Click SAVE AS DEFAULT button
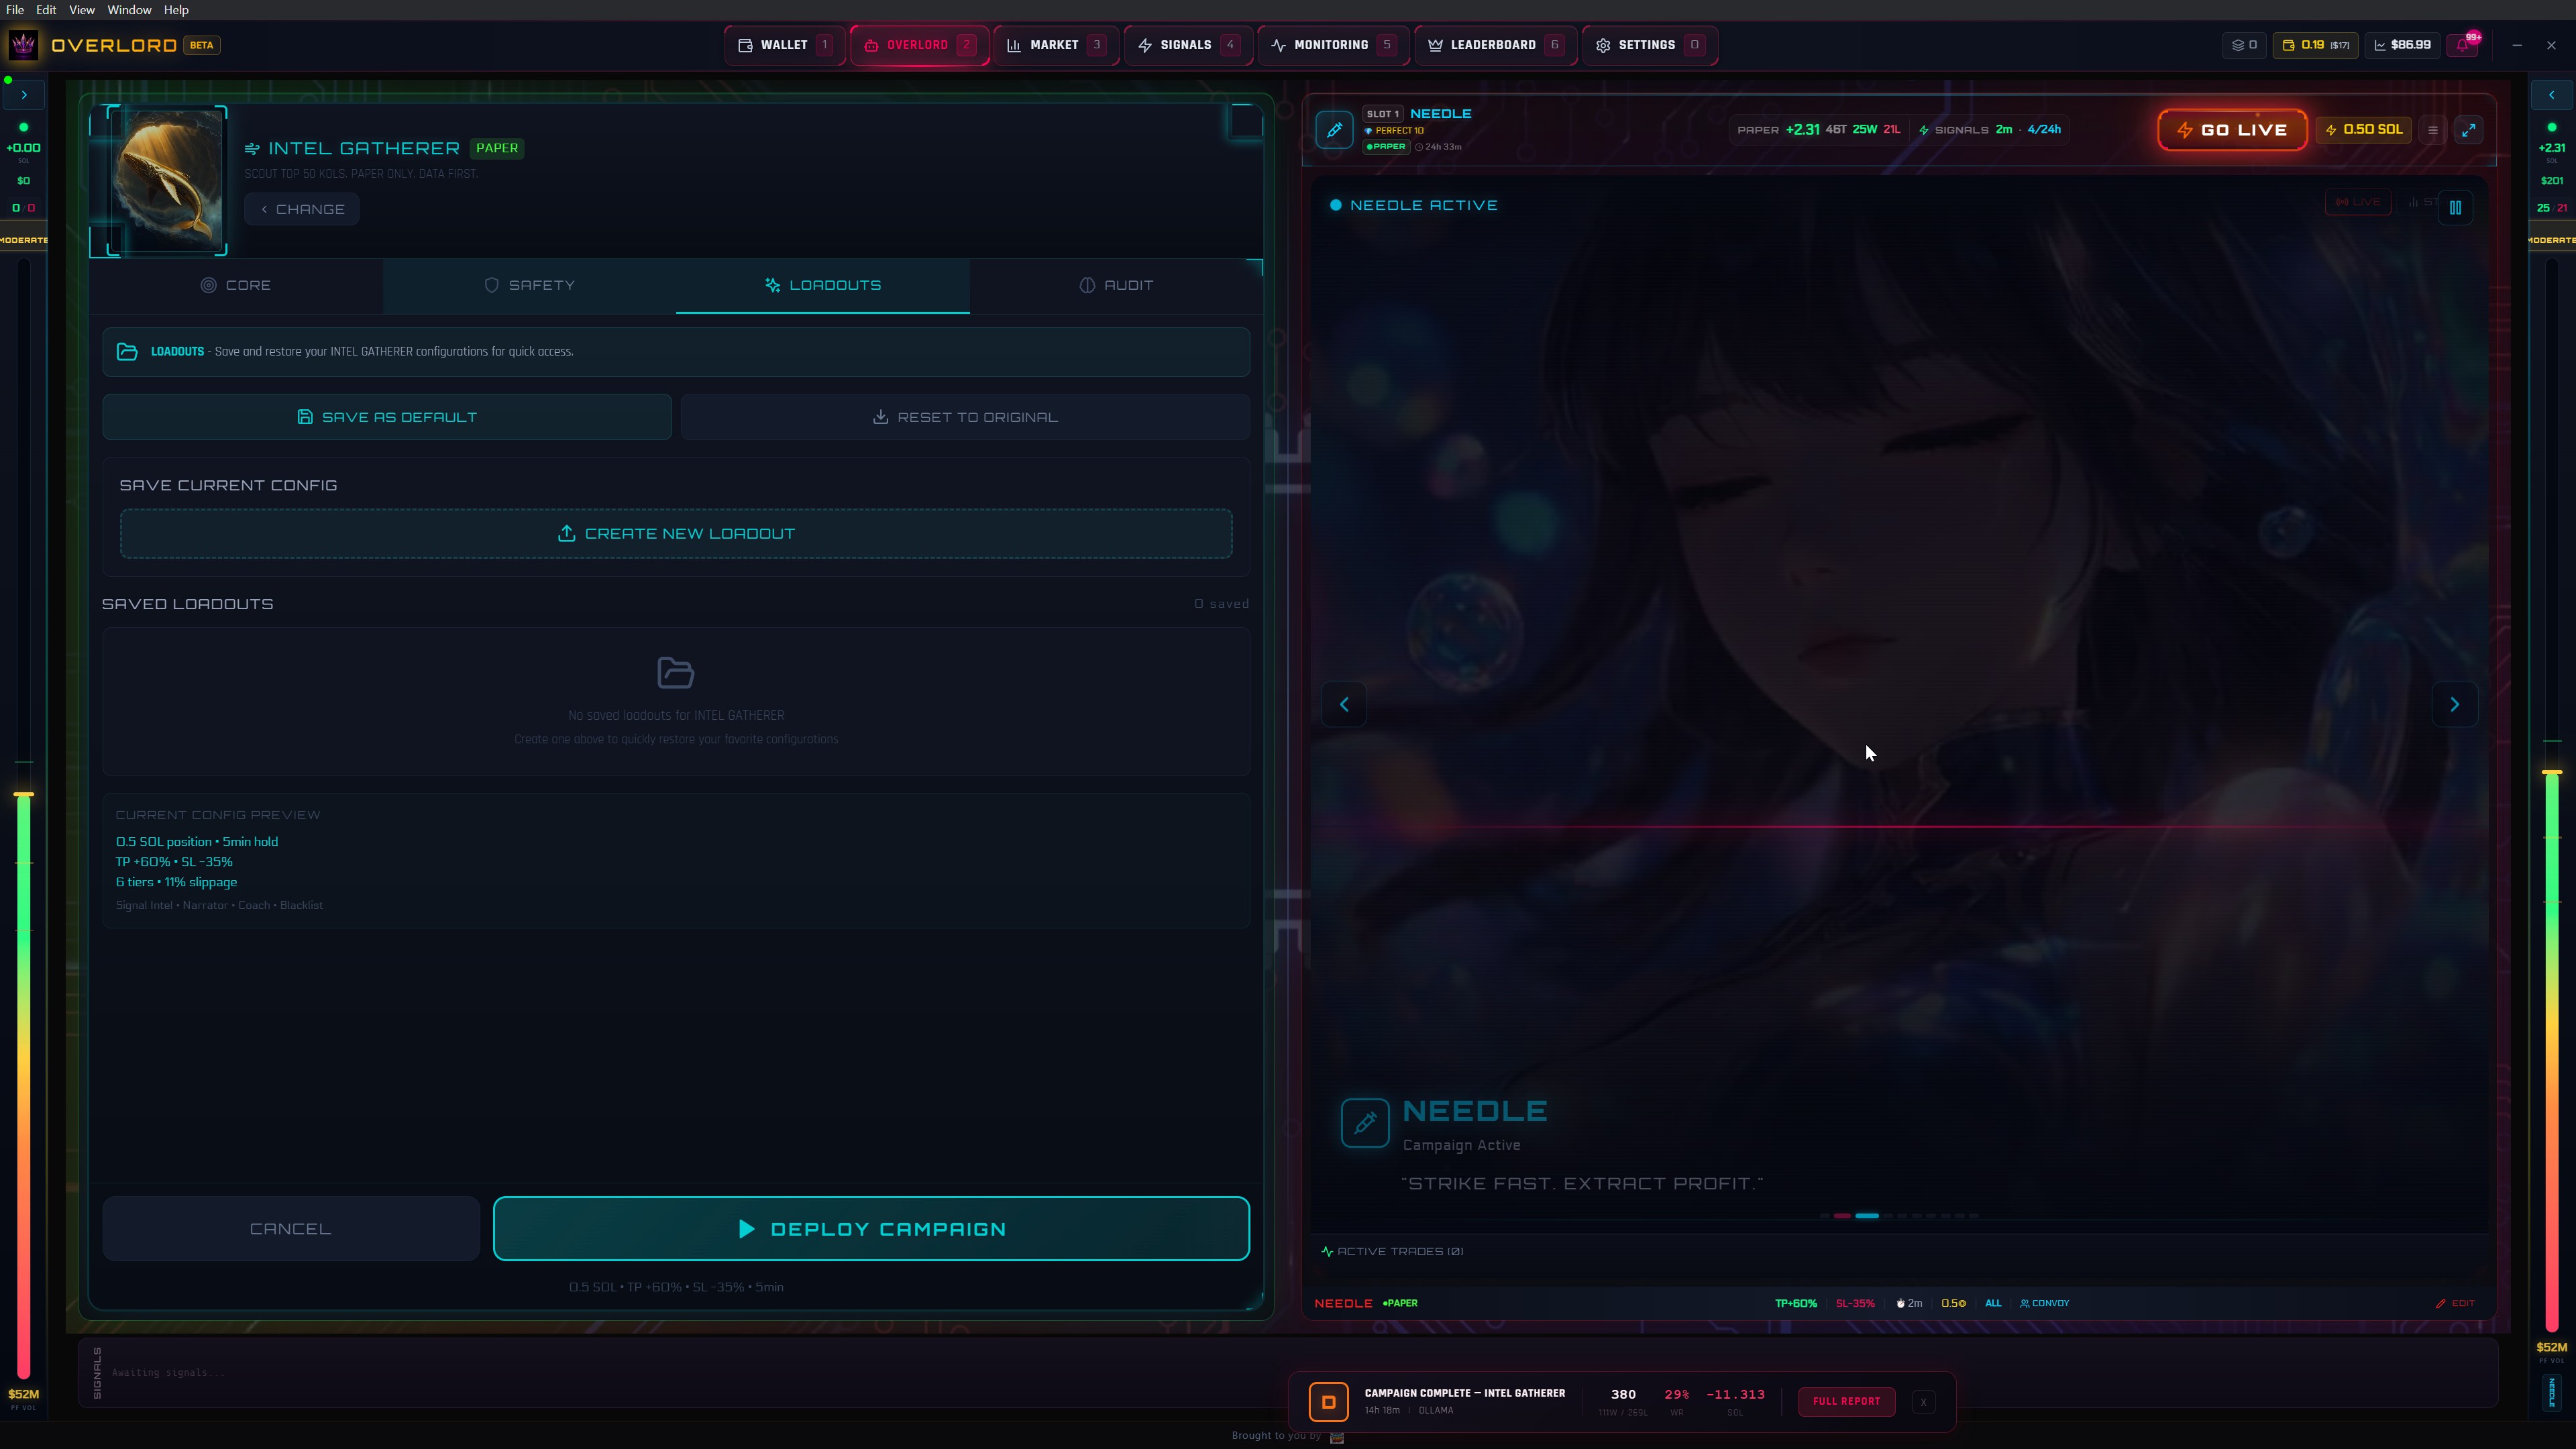This screenshot has width=2576, height=1449. click(387, 417)
